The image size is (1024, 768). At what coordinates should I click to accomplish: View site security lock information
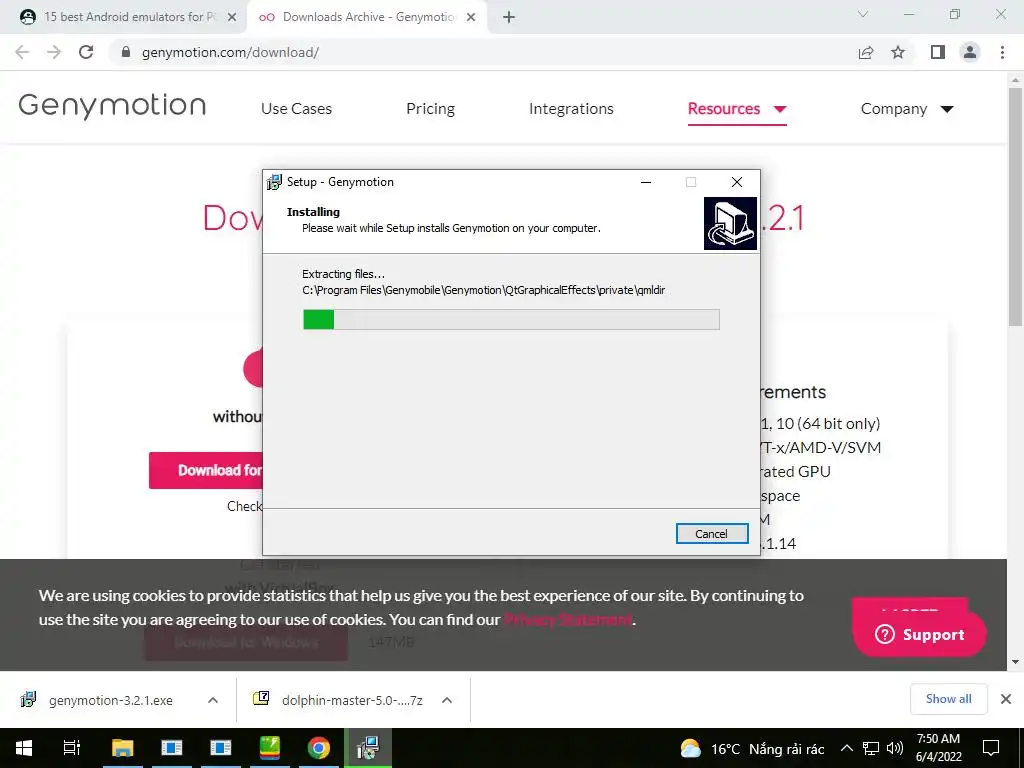pyautogui.click(x=126, y=52)
